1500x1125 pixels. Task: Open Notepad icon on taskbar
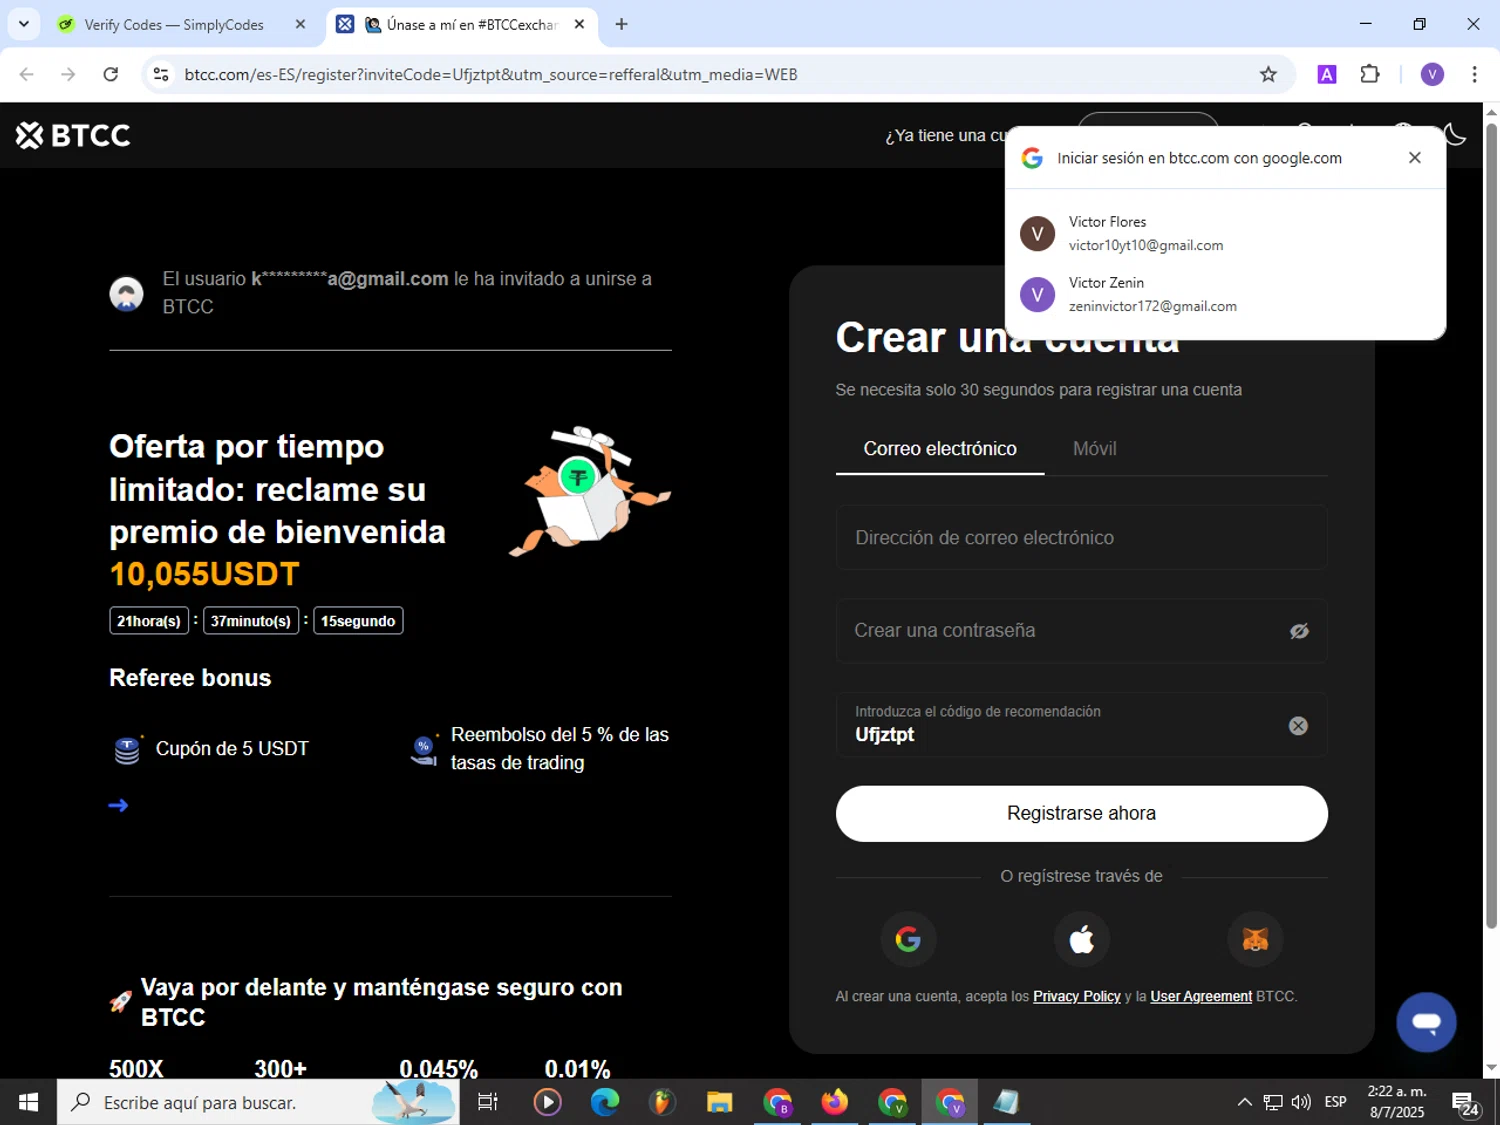tap(1006, 1102)
